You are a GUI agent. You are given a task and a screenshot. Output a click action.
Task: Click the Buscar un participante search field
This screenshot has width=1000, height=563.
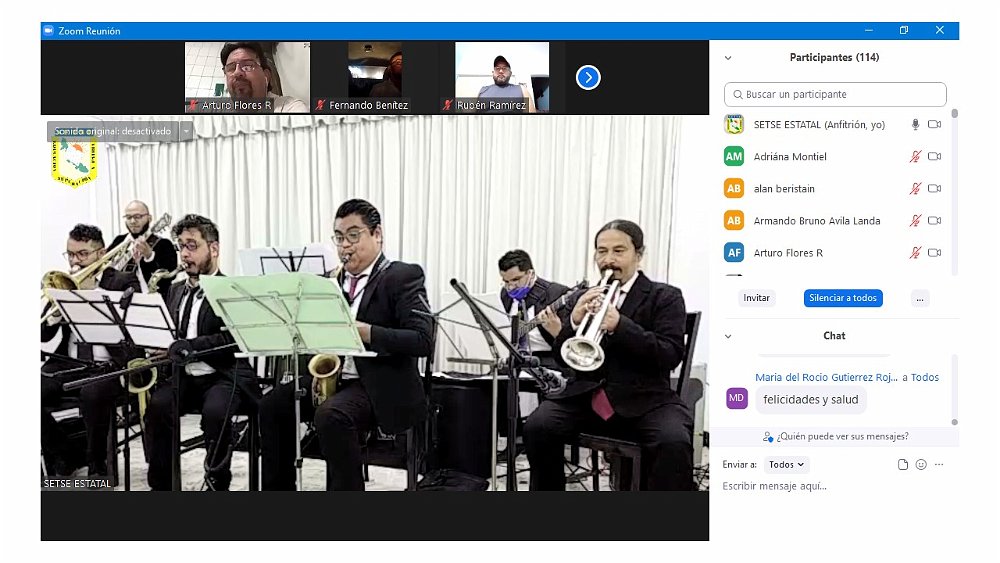pos(835,94)
